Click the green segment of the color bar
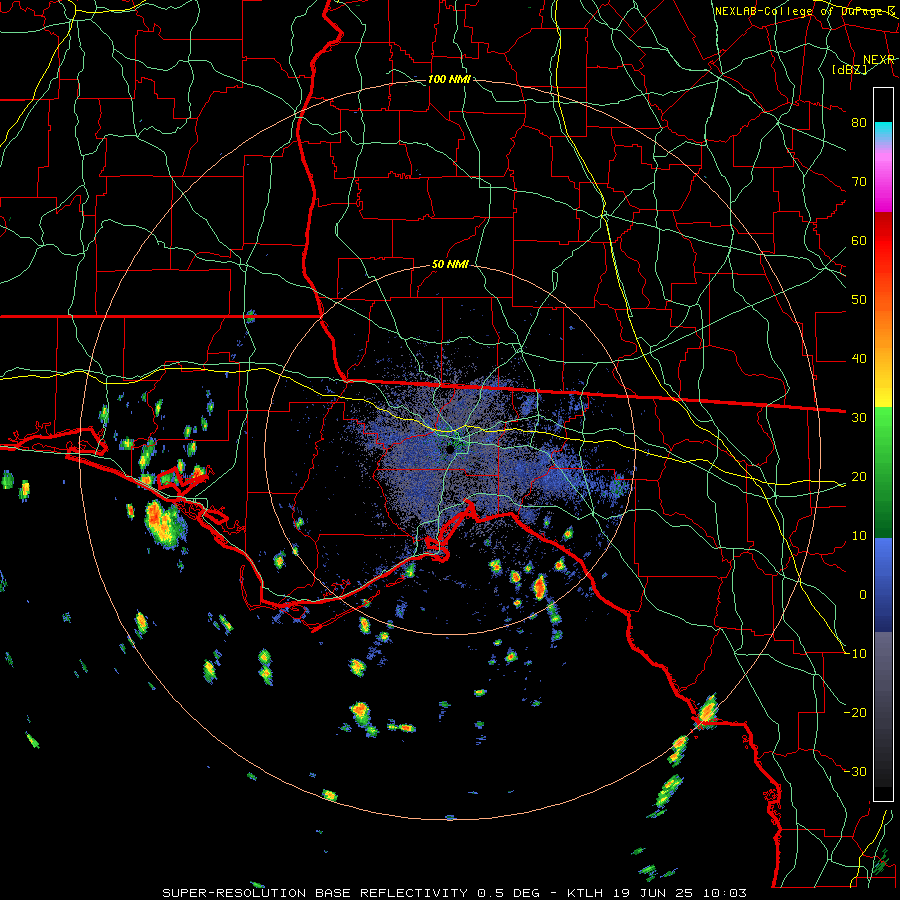900x900 pixels. pyautogui.click(x=883, y=472)
